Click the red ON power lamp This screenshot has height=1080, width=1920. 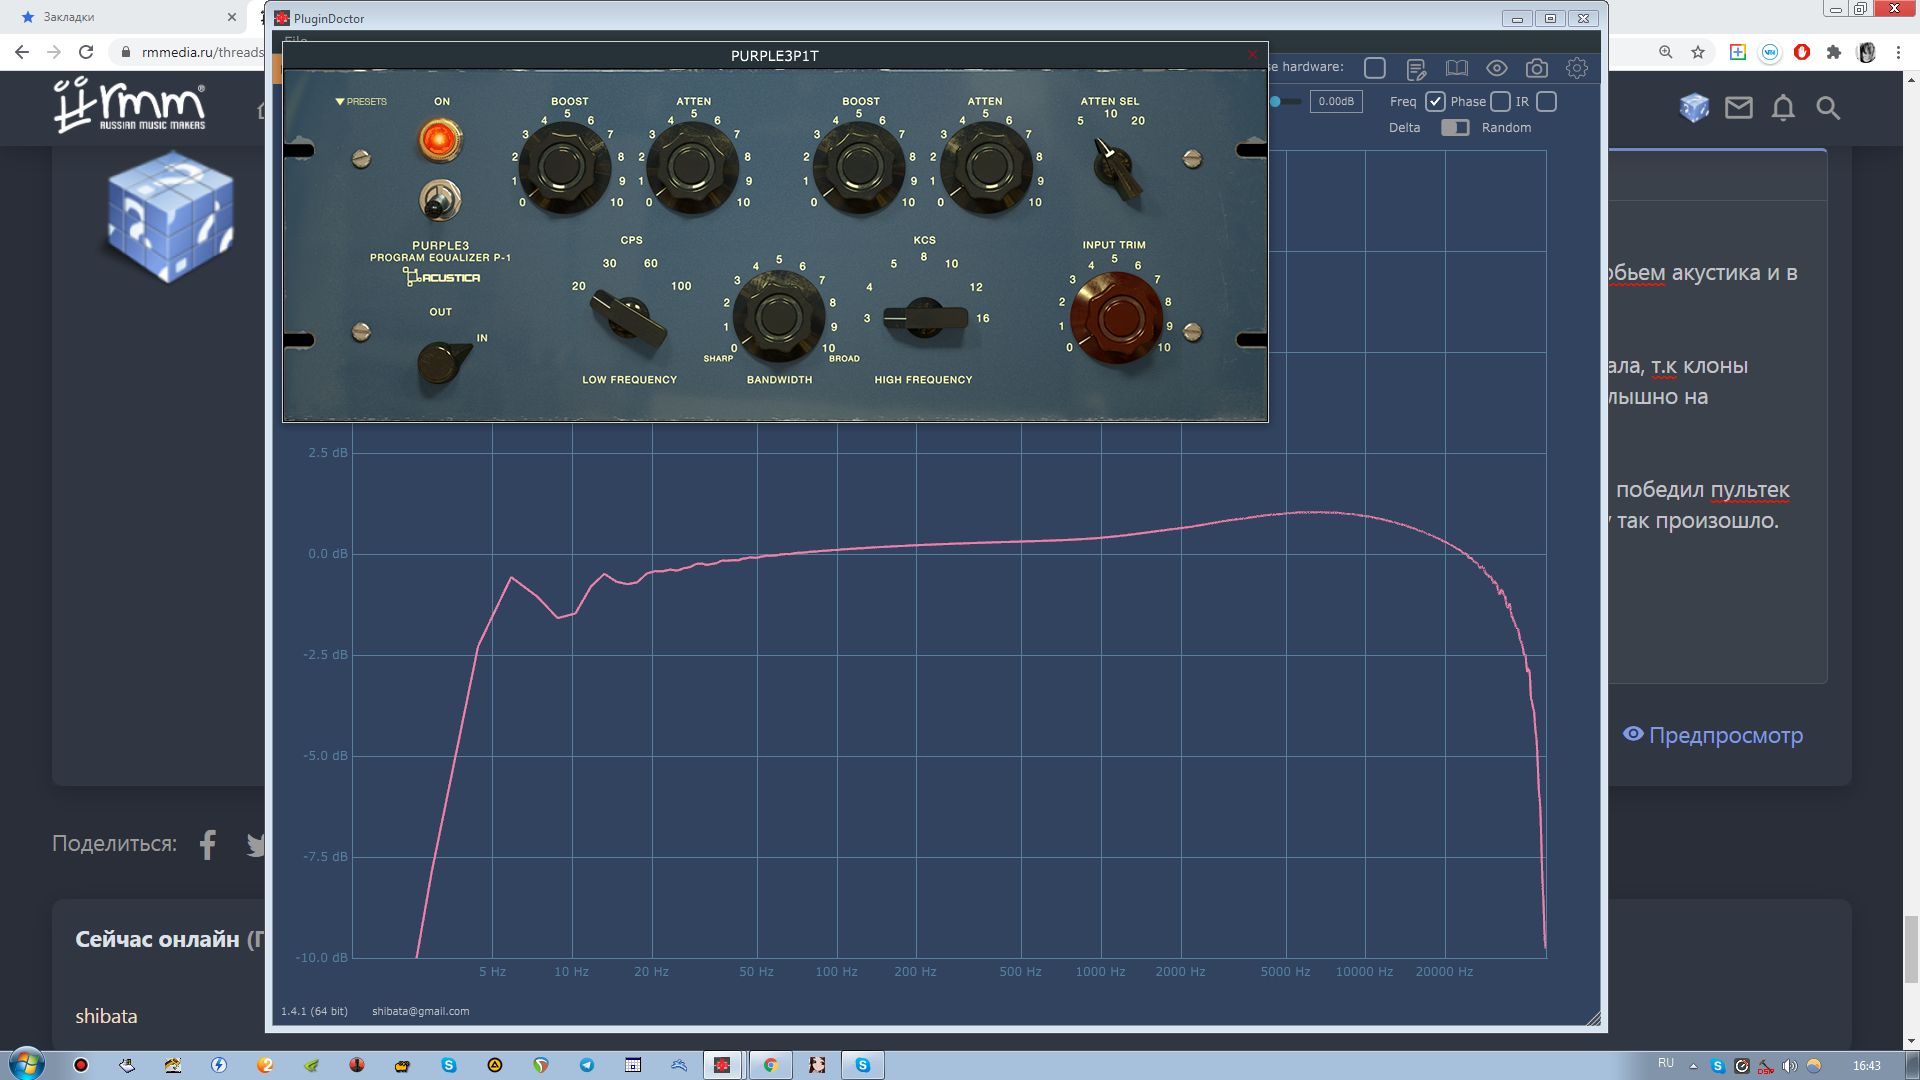tap(439, 140)
